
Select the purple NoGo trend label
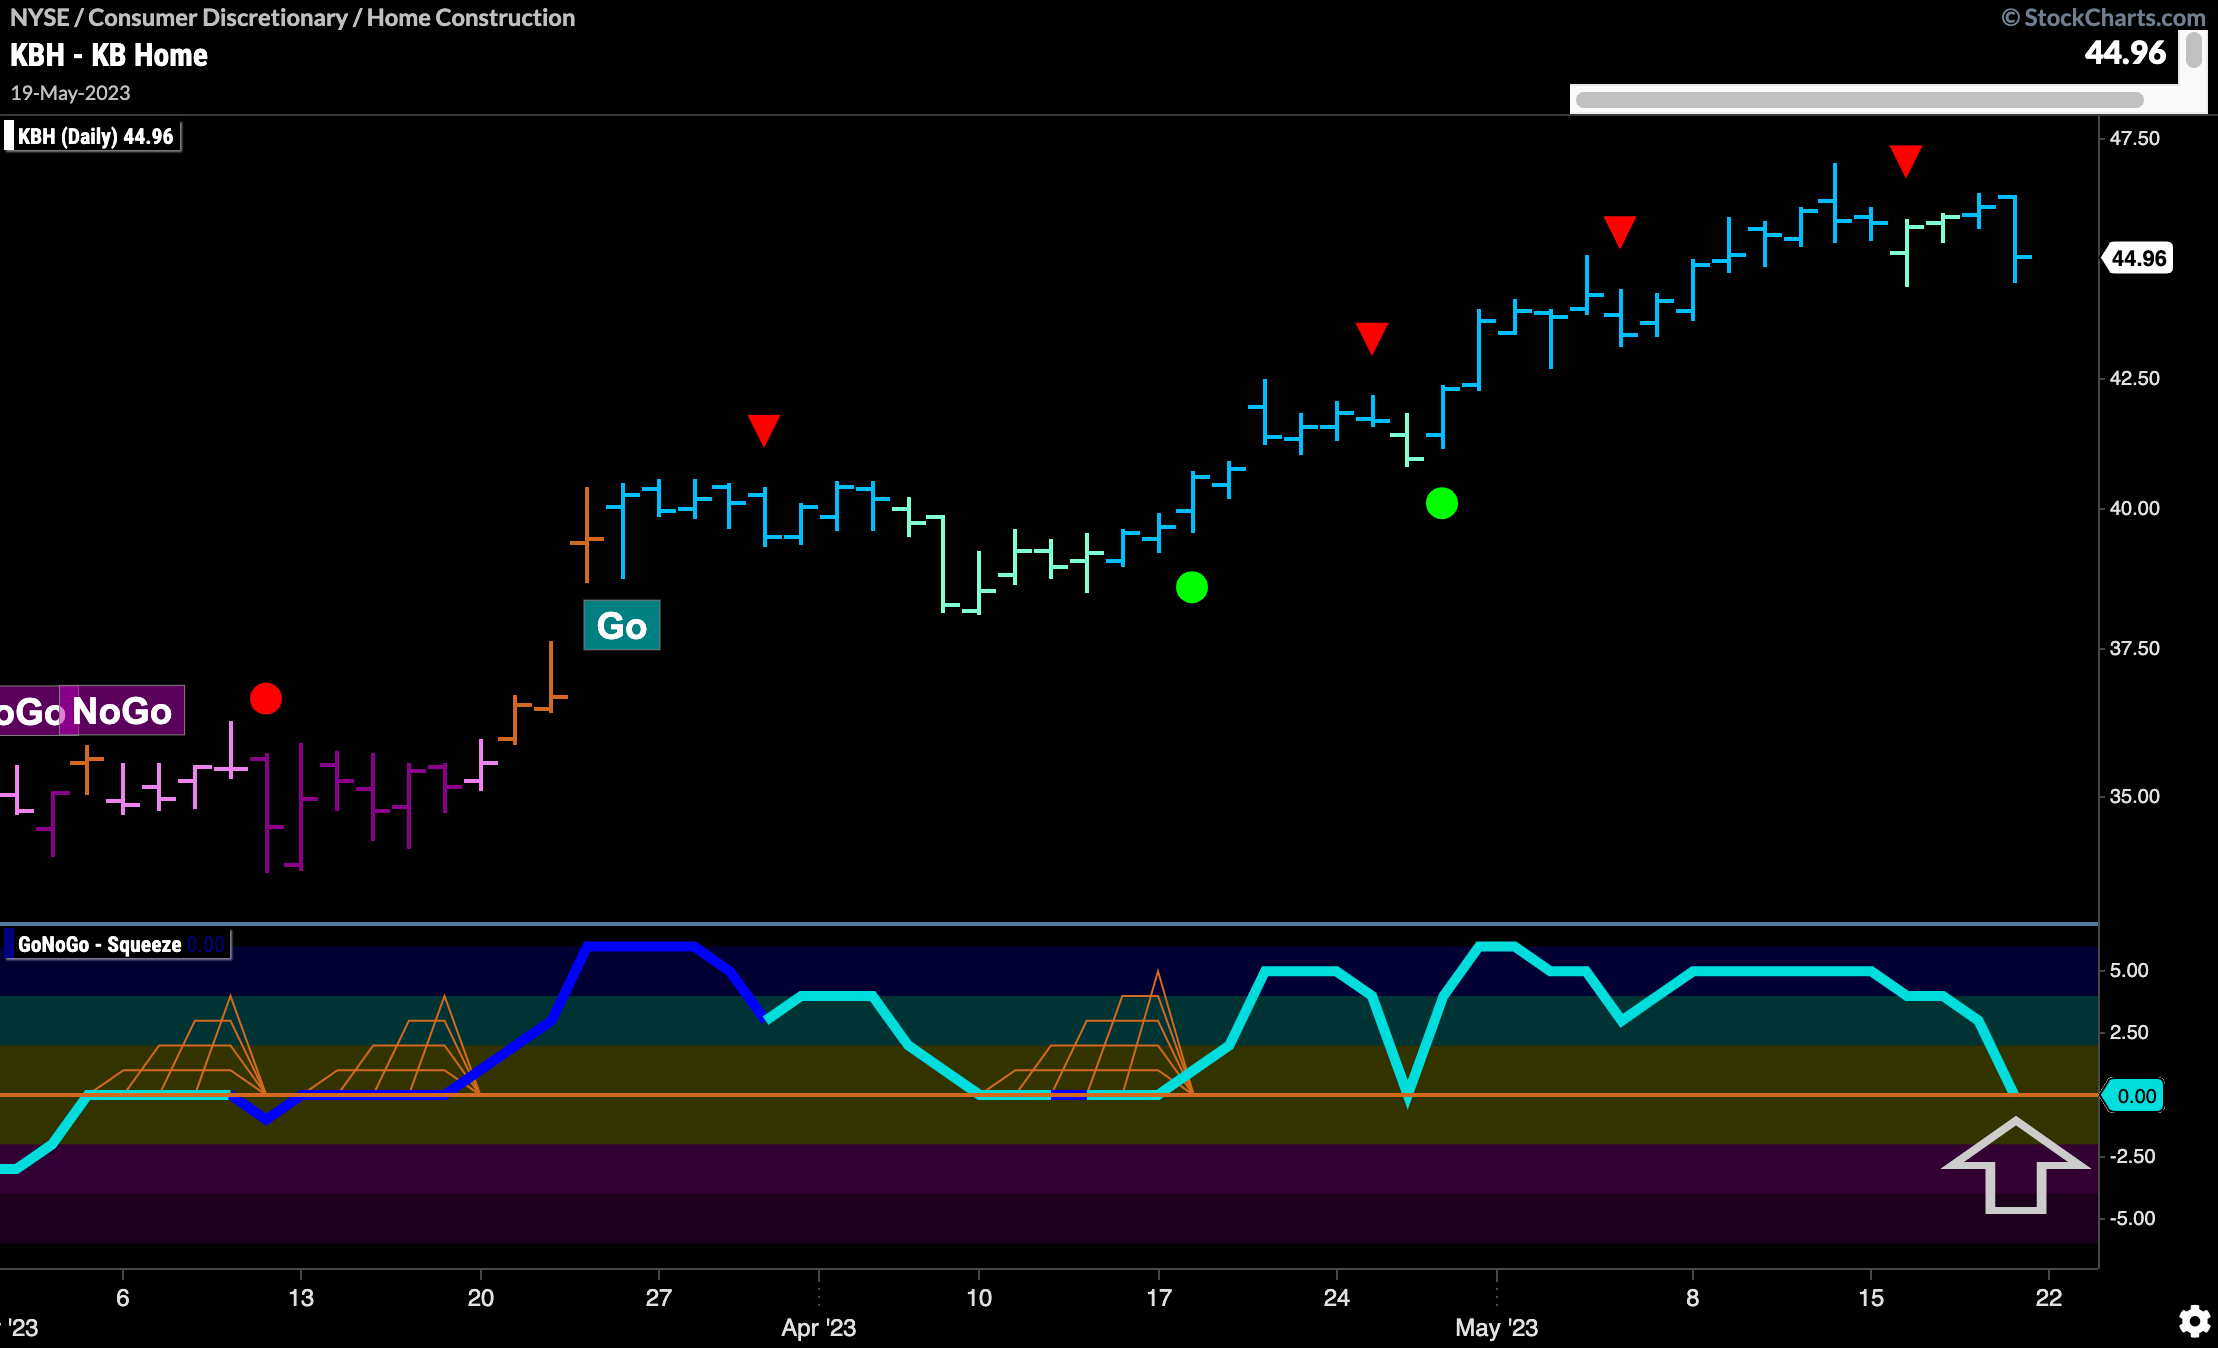122,710
